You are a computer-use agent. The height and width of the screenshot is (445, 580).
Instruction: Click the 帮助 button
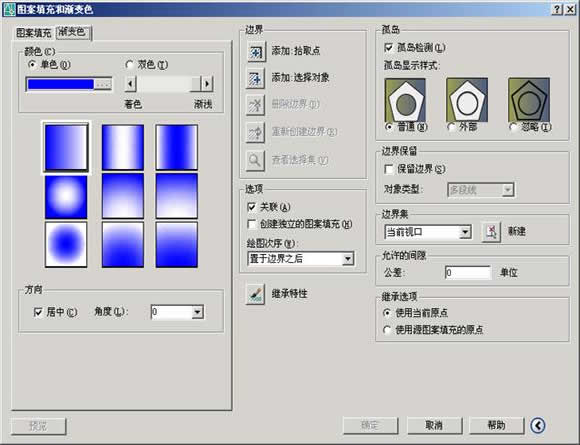point(497,425)
